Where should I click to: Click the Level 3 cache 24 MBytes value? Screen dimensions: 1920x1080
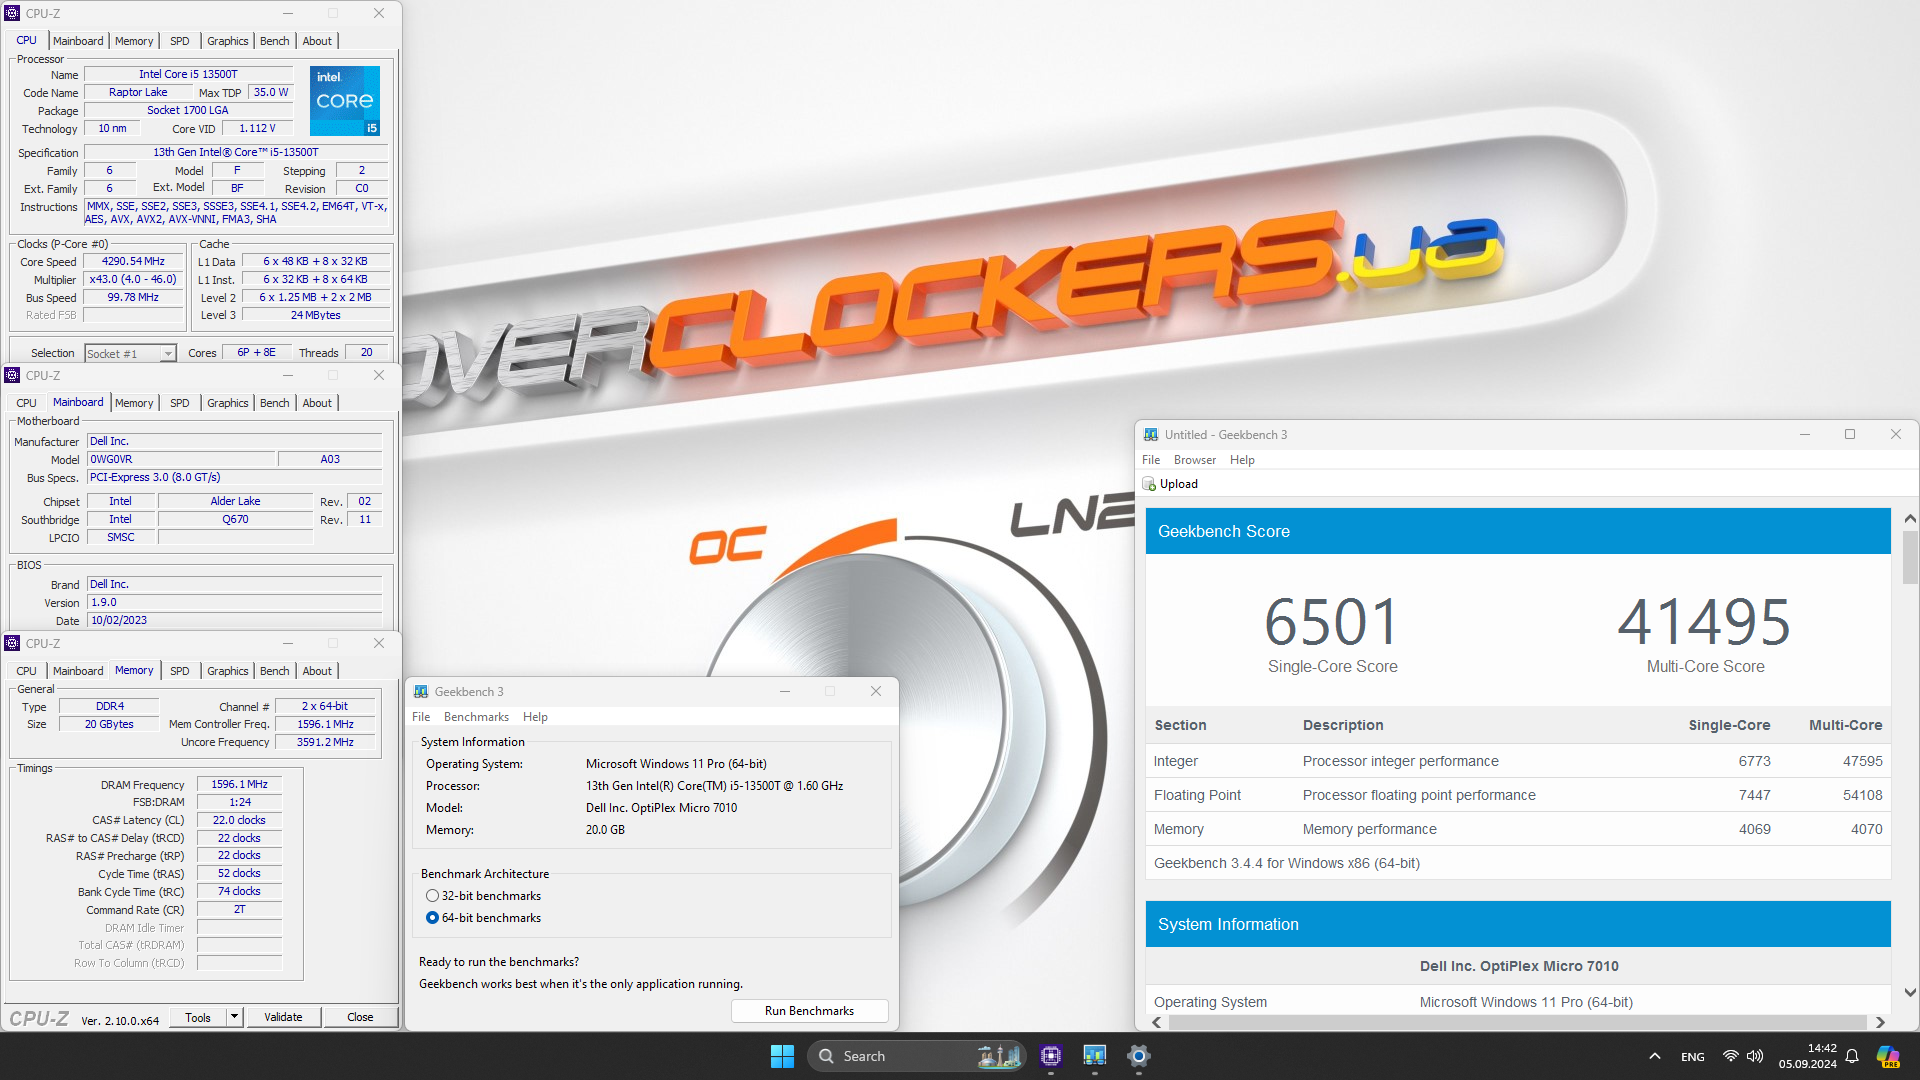click(316, 316)
